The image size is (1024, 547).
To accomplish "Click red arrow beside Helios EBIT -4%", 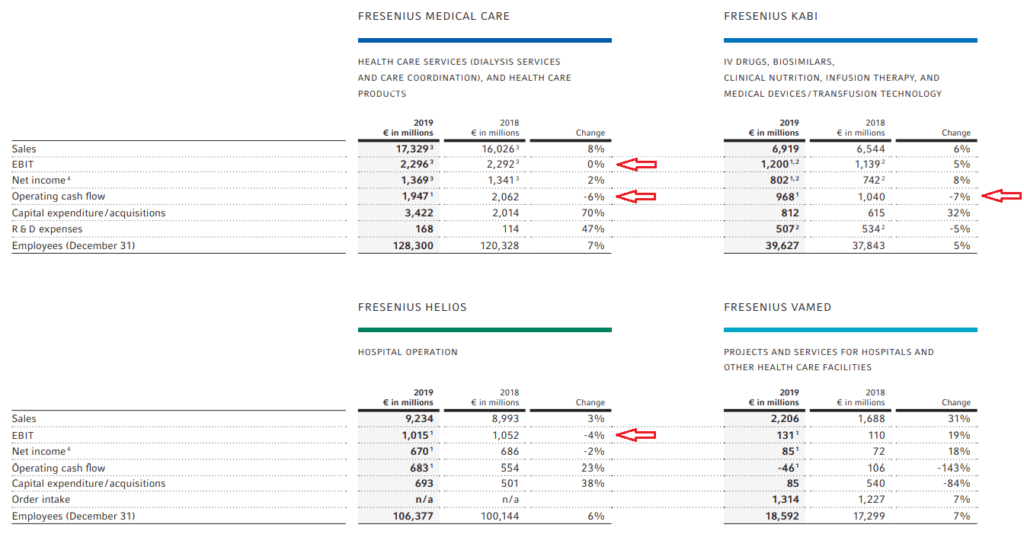I will click(x=636, y=435).
